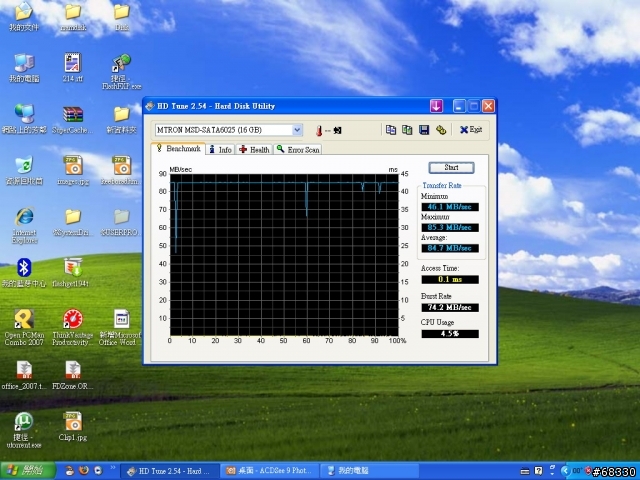Select the office_2007 torrent file on the desktop
Image resolution: width=640 pixels, height=480 pixels.
(x=24, y=376)
